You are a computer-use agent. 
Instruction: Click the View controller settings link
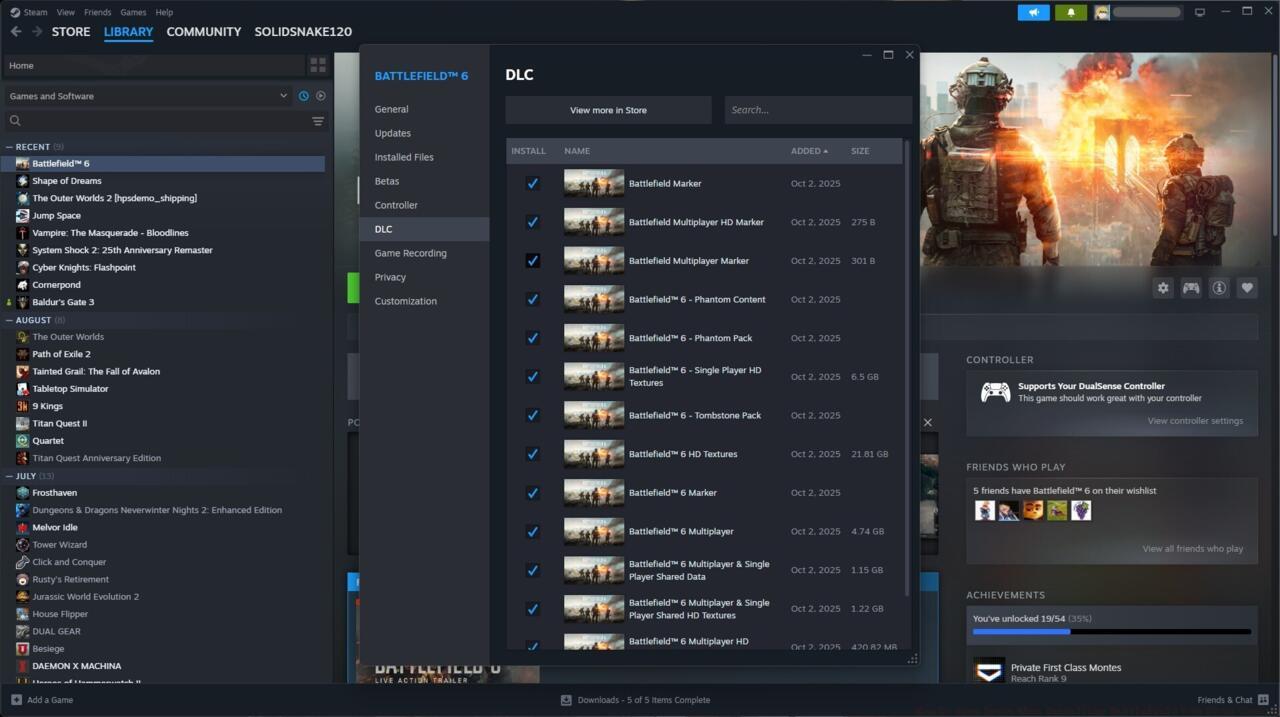click(x=1194, y=420)
